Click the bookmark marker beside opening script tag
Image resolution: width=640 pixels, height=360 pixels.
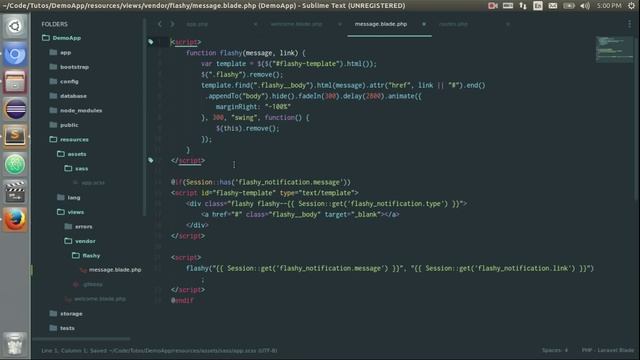coord(151,42)
